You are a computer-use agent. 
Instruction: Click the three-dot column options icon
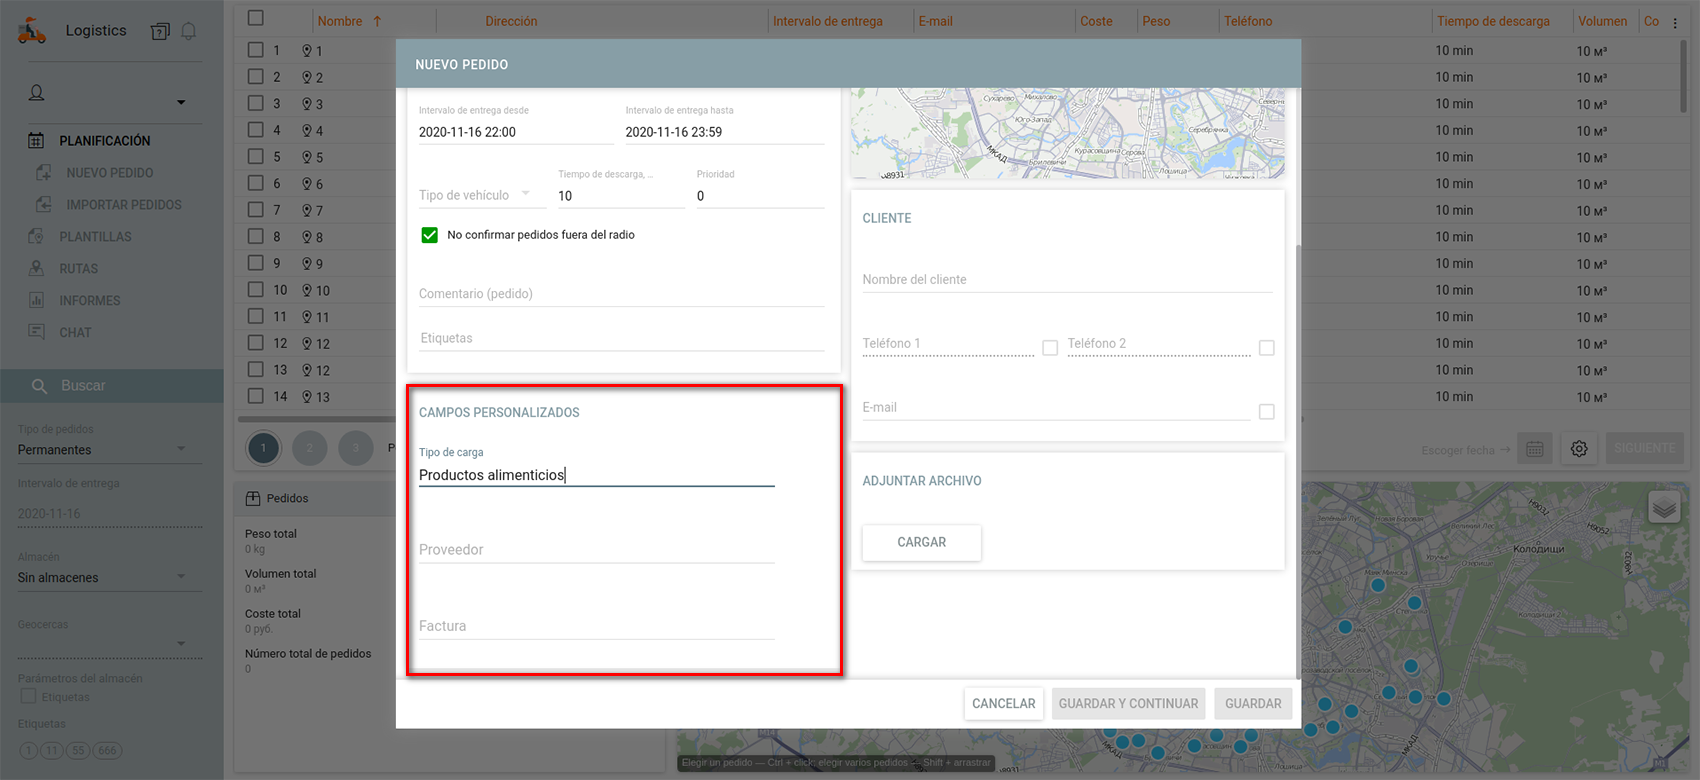tap(1675, 22)
